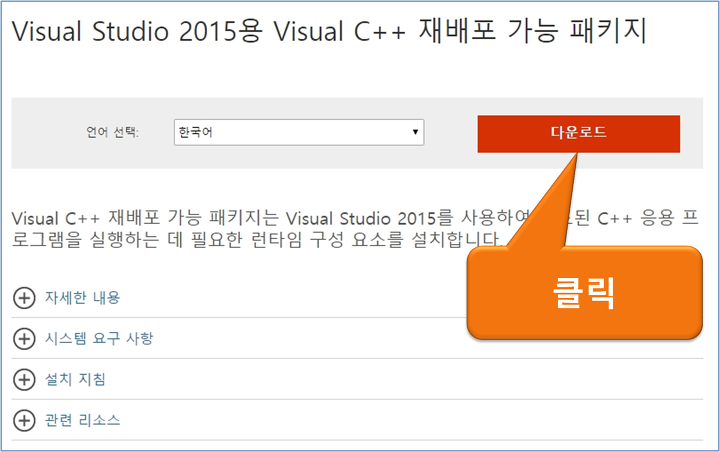Open the 관련 리소스 link

(82, 420)
